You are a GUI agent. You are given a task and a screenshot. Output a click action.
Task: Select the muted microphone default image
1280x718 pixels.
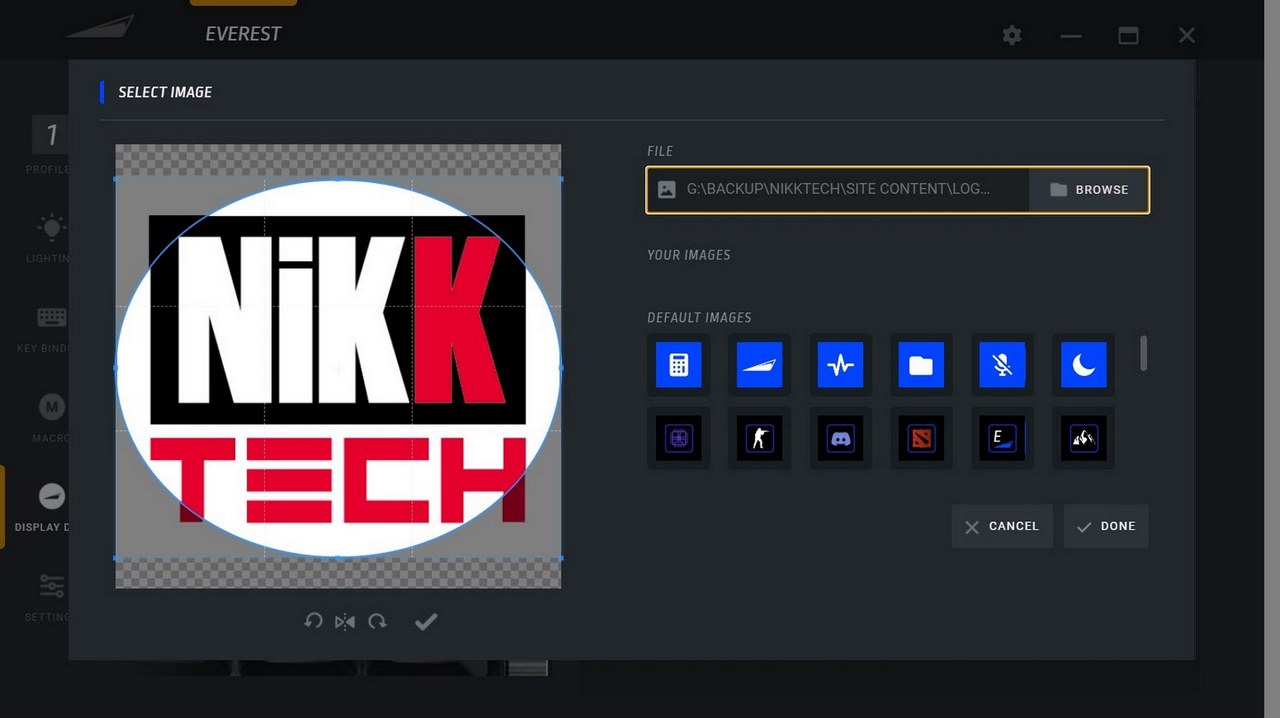coord(1002,365)
